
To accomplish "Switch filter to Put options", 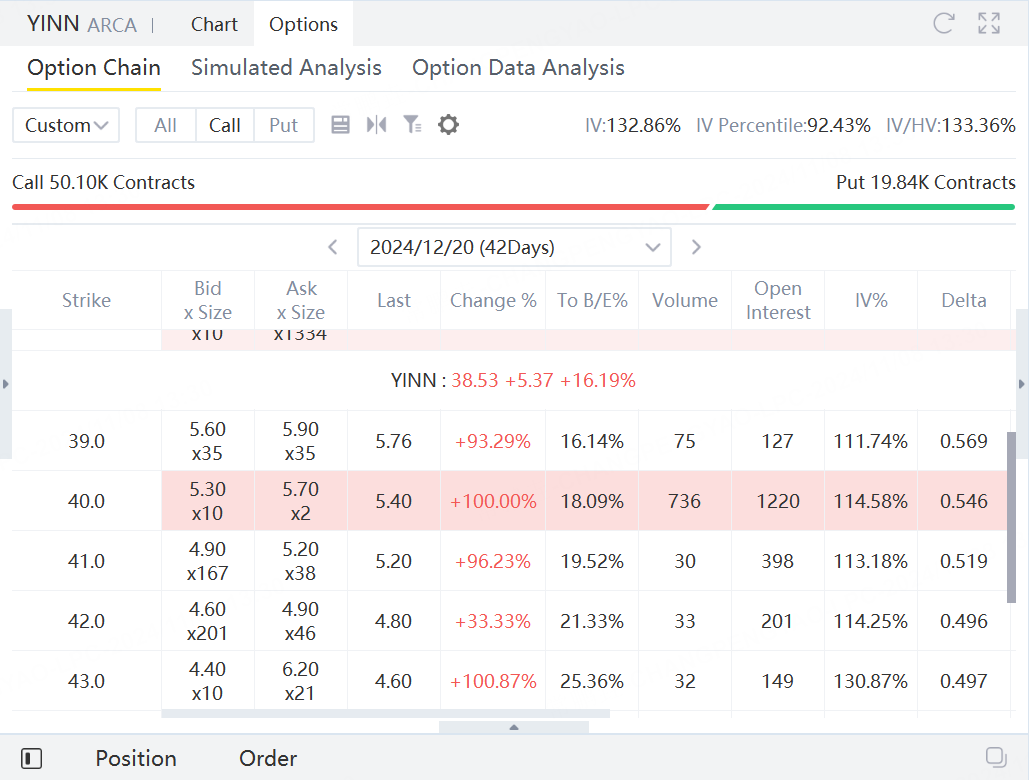I will click(284, 125).
